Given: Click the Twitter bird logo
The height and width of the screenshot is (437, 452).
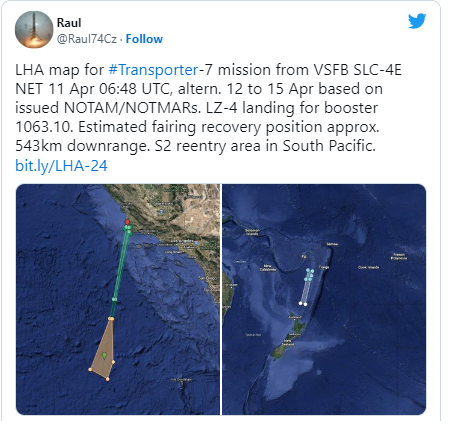Looking at the screenshot, I should [417, 21].
